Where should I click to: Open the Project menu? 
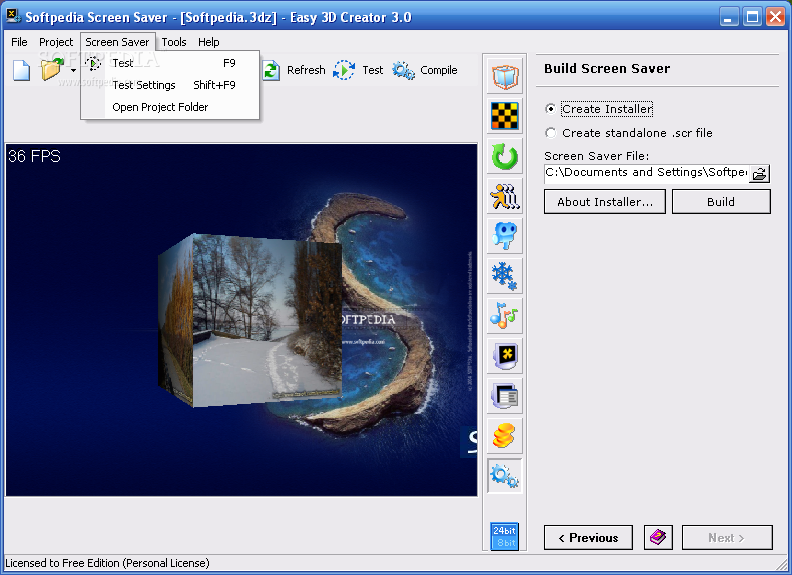coord(56,42)
